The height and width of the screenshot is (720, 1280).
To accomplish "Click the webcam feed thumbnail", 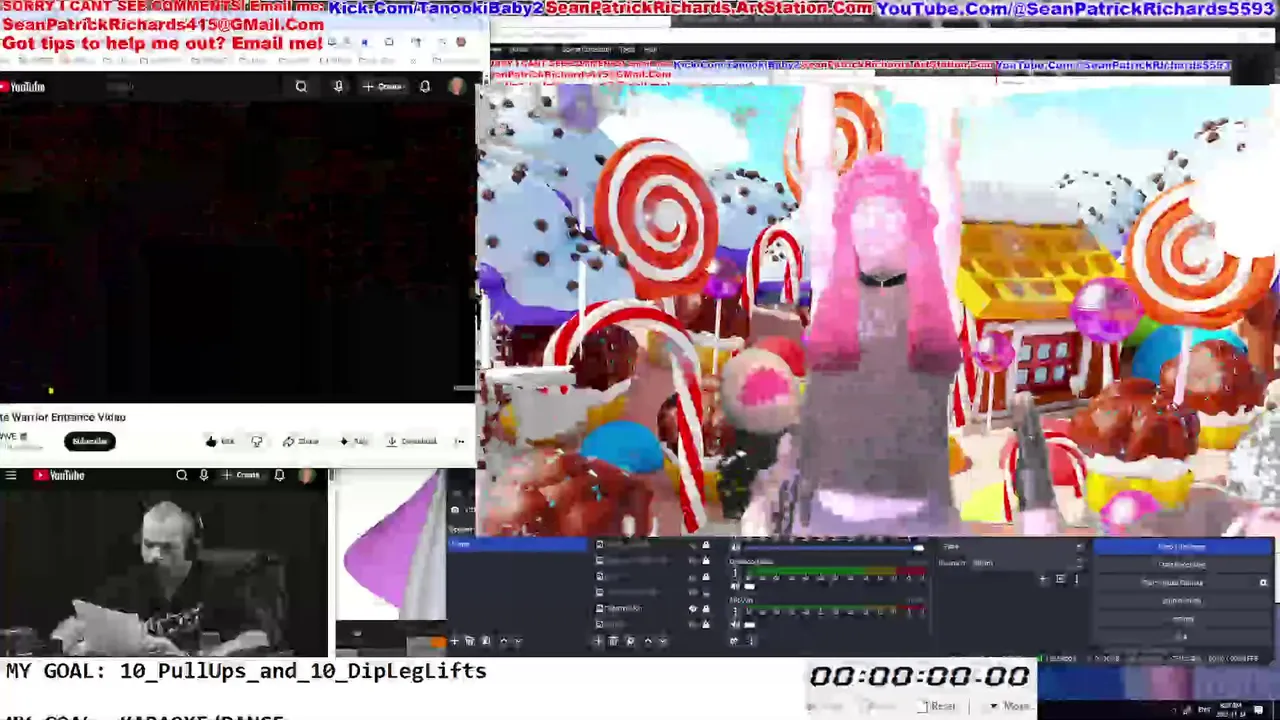I will click(164, 569).
